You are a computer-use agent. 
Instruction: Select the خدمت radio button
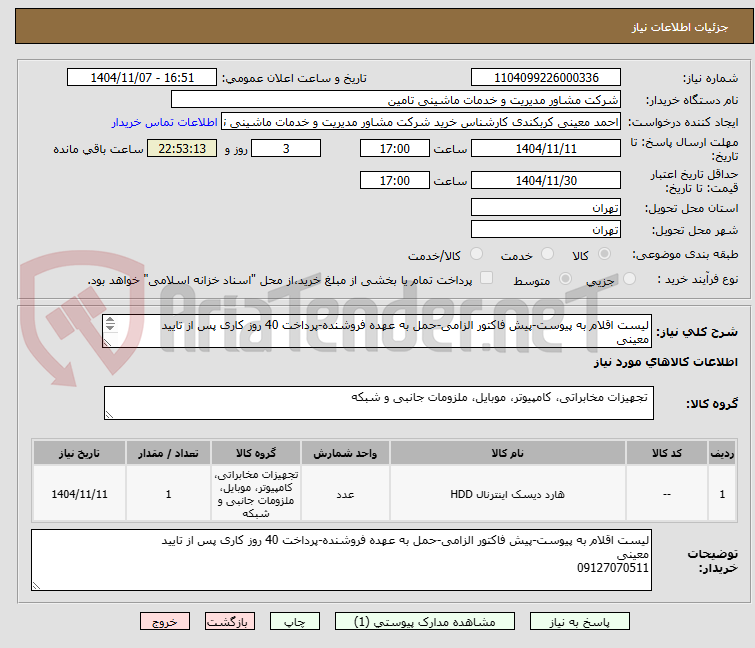547,254
